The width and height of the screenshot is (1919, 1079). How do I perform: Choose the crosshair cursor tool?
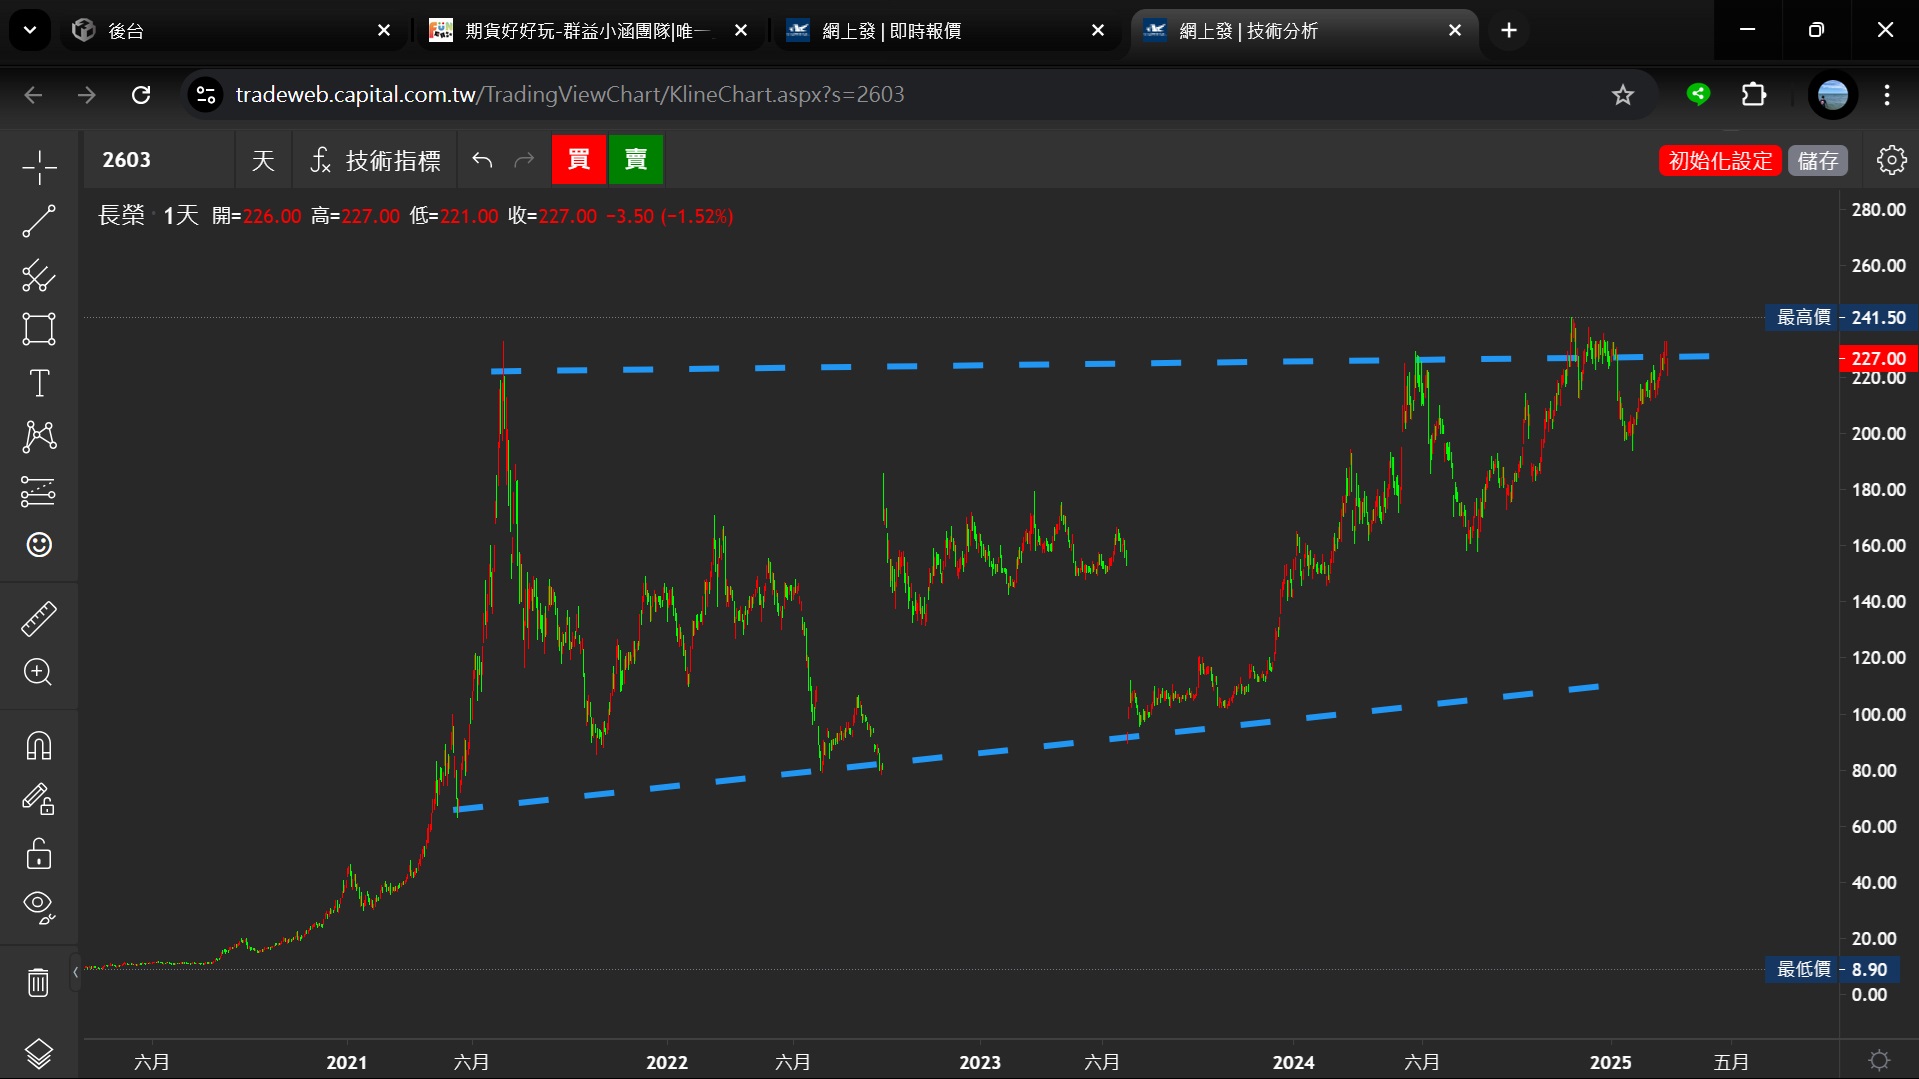pyautogui.click(x=39, y=167)
